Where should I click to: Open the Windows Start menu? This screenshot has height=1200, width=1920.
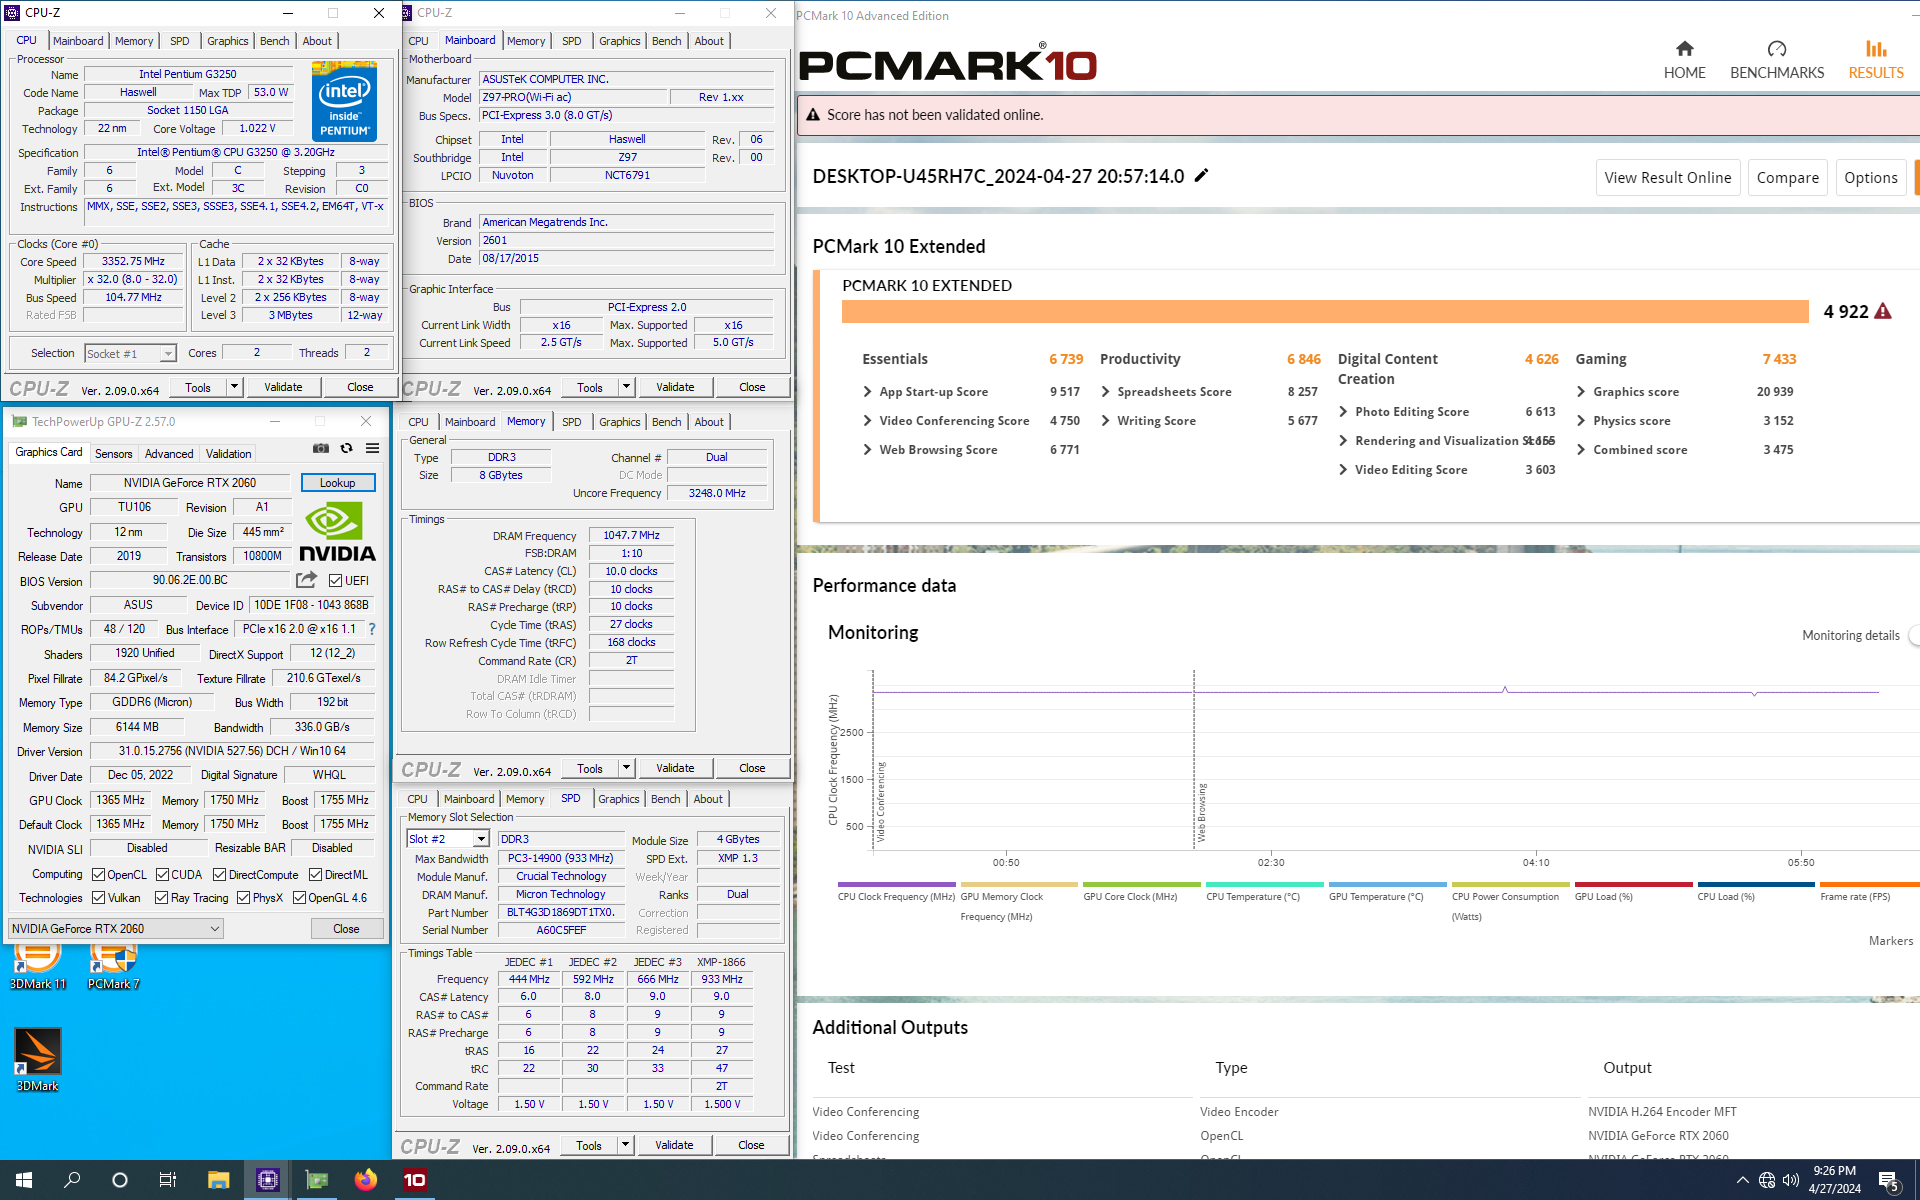coord(24,1180)
